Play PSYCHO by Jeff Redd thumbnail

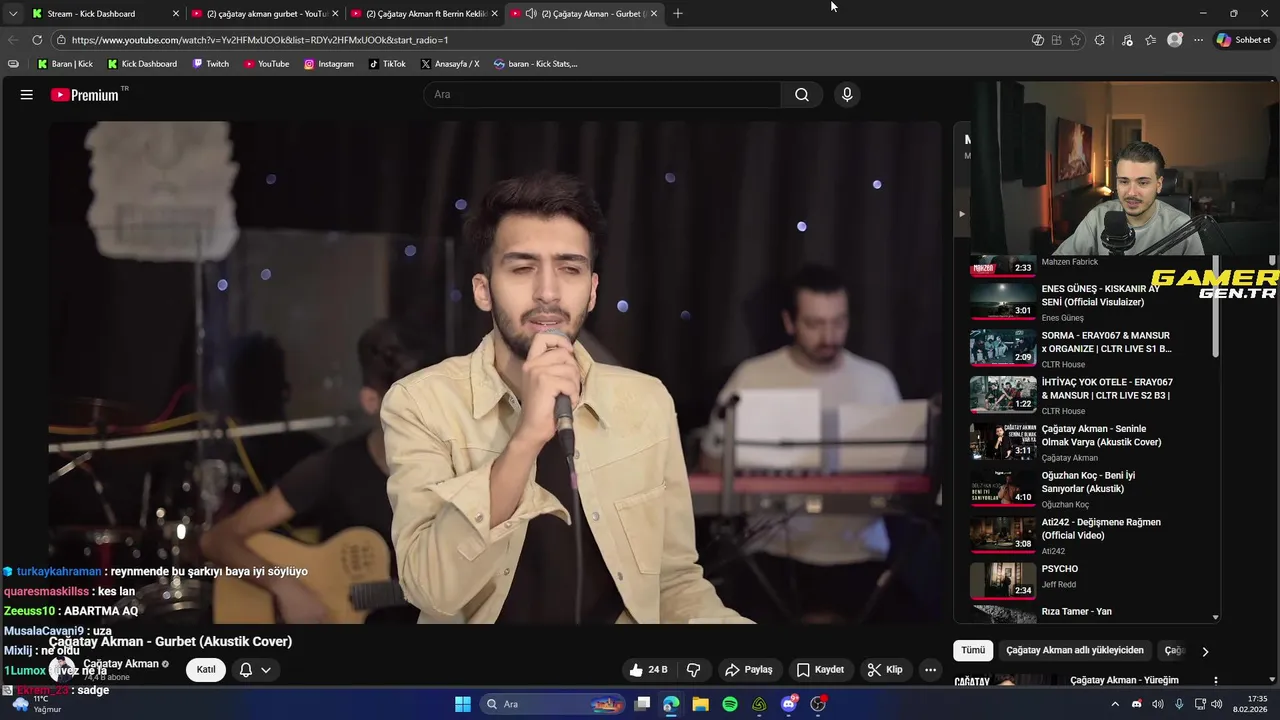pos(1002,581)
